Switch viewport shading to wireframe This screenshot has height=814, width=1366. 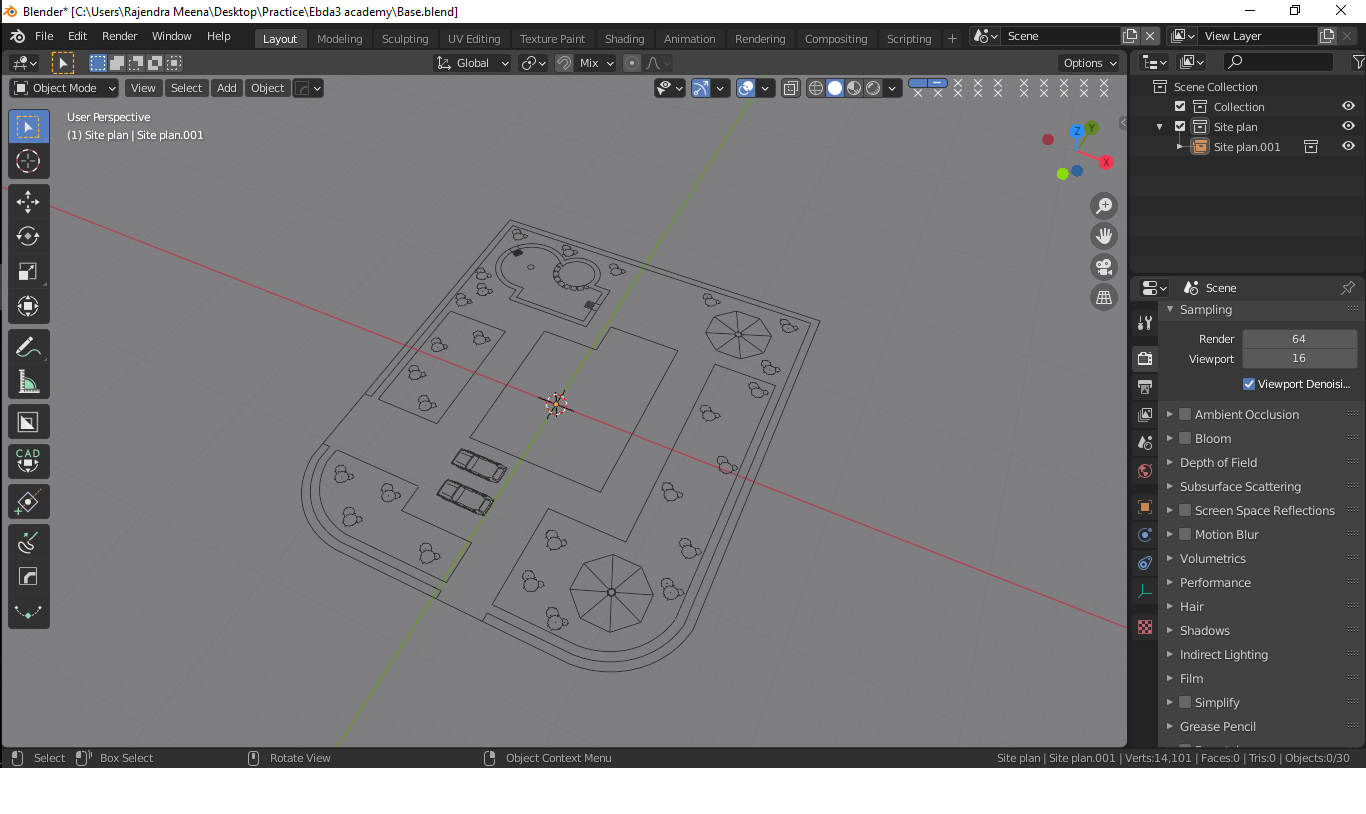[x=816, y=88]
